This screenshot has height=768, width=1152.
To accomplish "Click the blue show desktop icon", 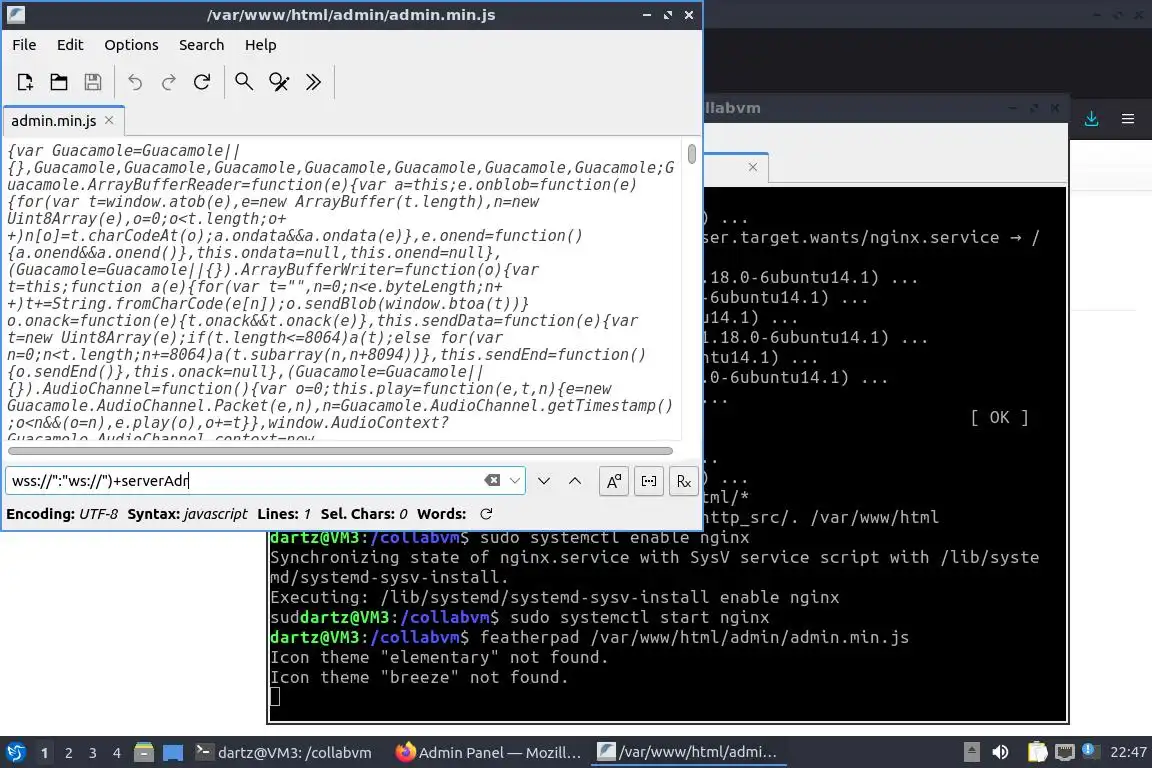I will point(173,753).
